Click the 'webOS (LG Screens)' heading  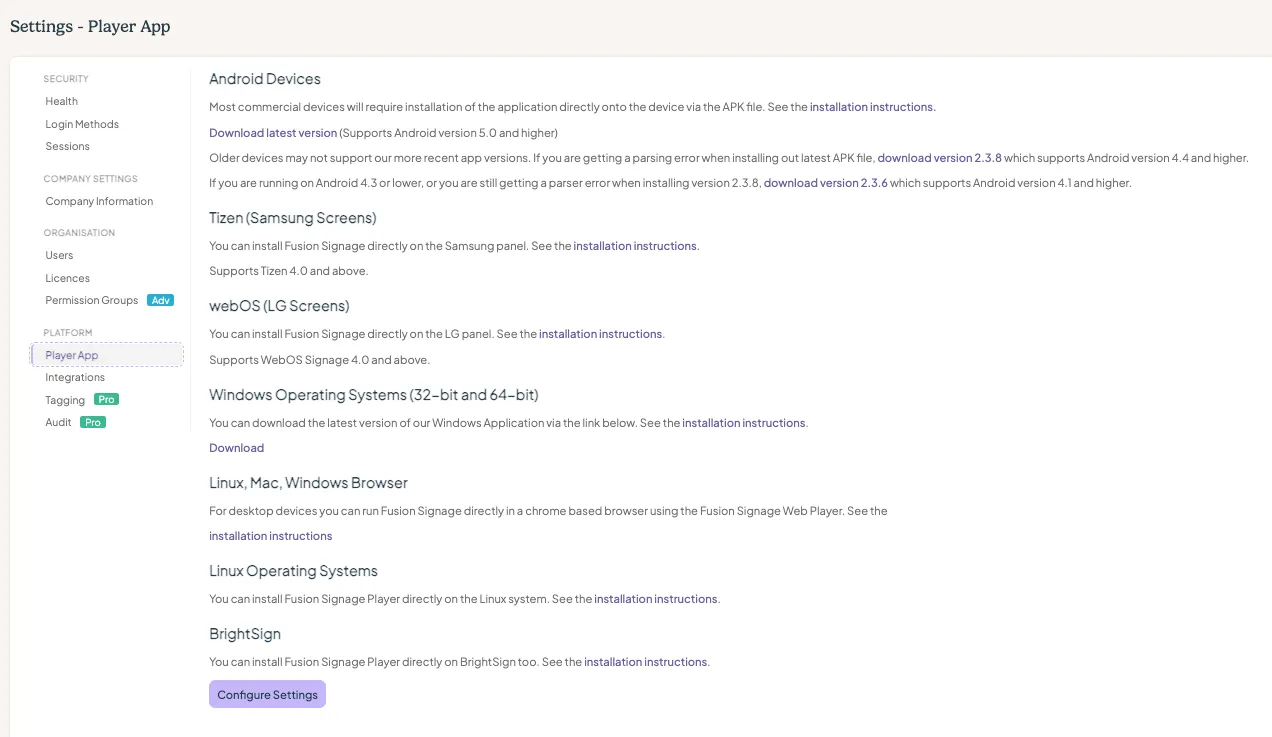(279, 306)
